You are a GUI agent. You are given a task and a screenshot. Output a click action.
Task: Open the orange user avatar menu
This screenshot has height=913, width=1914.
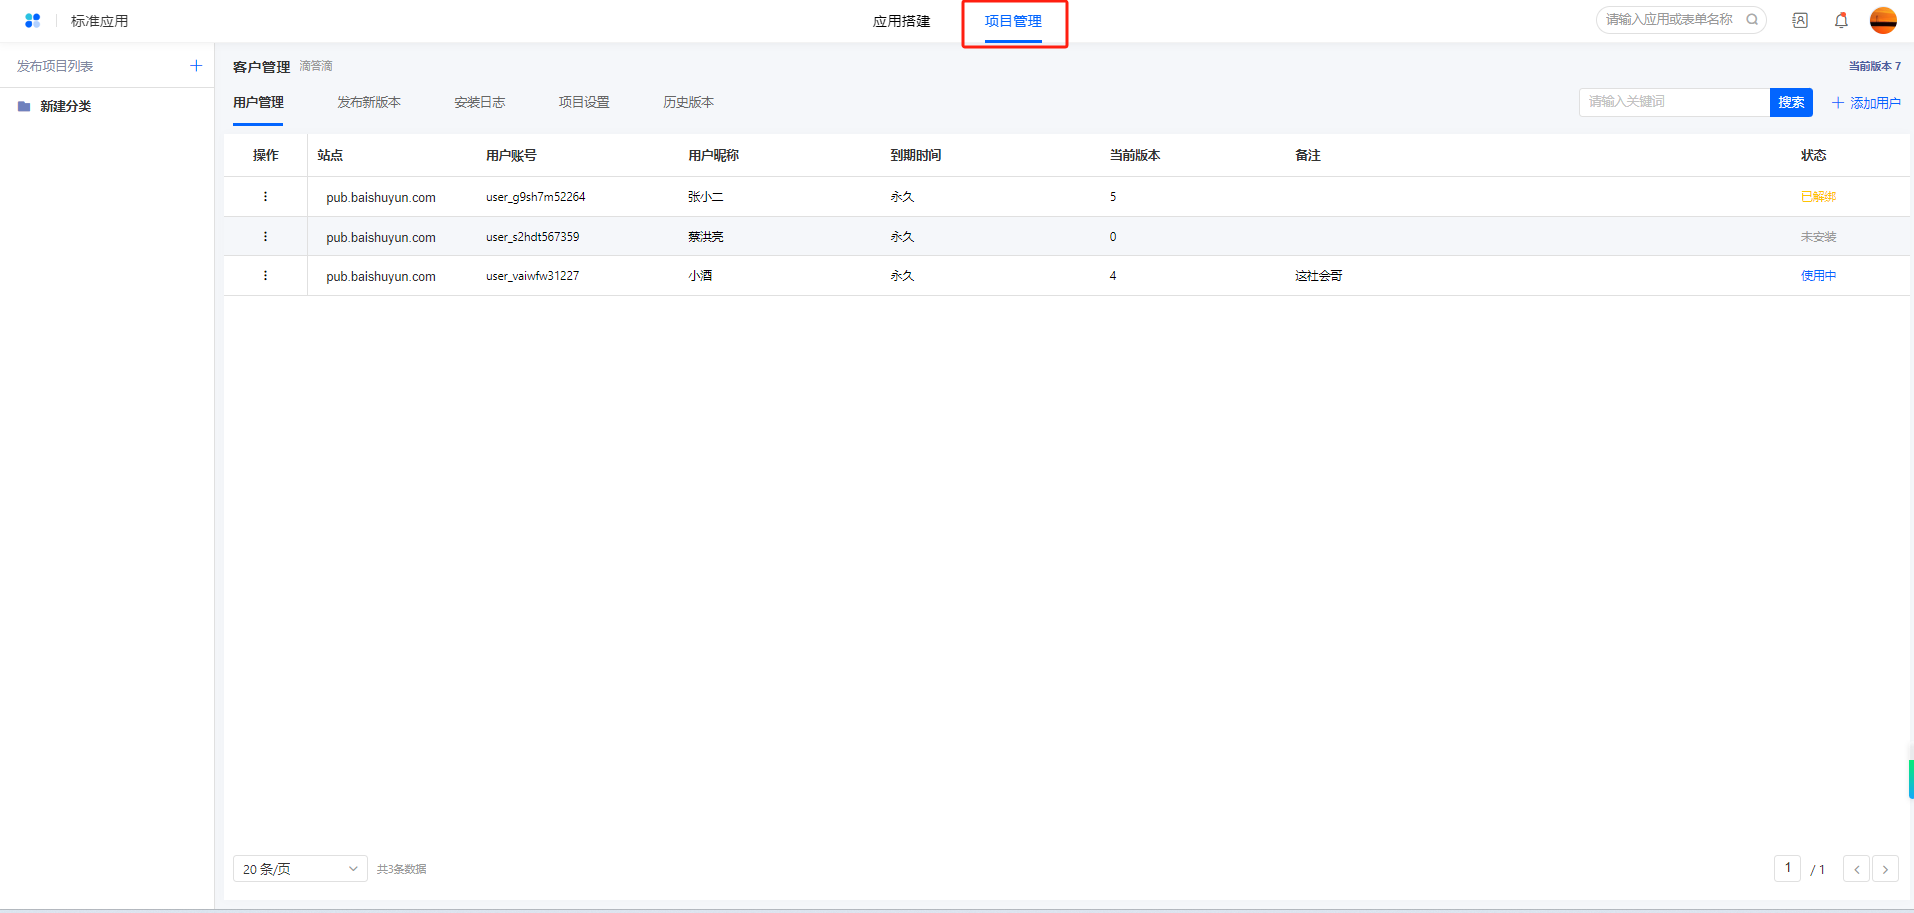(1883, 20)
